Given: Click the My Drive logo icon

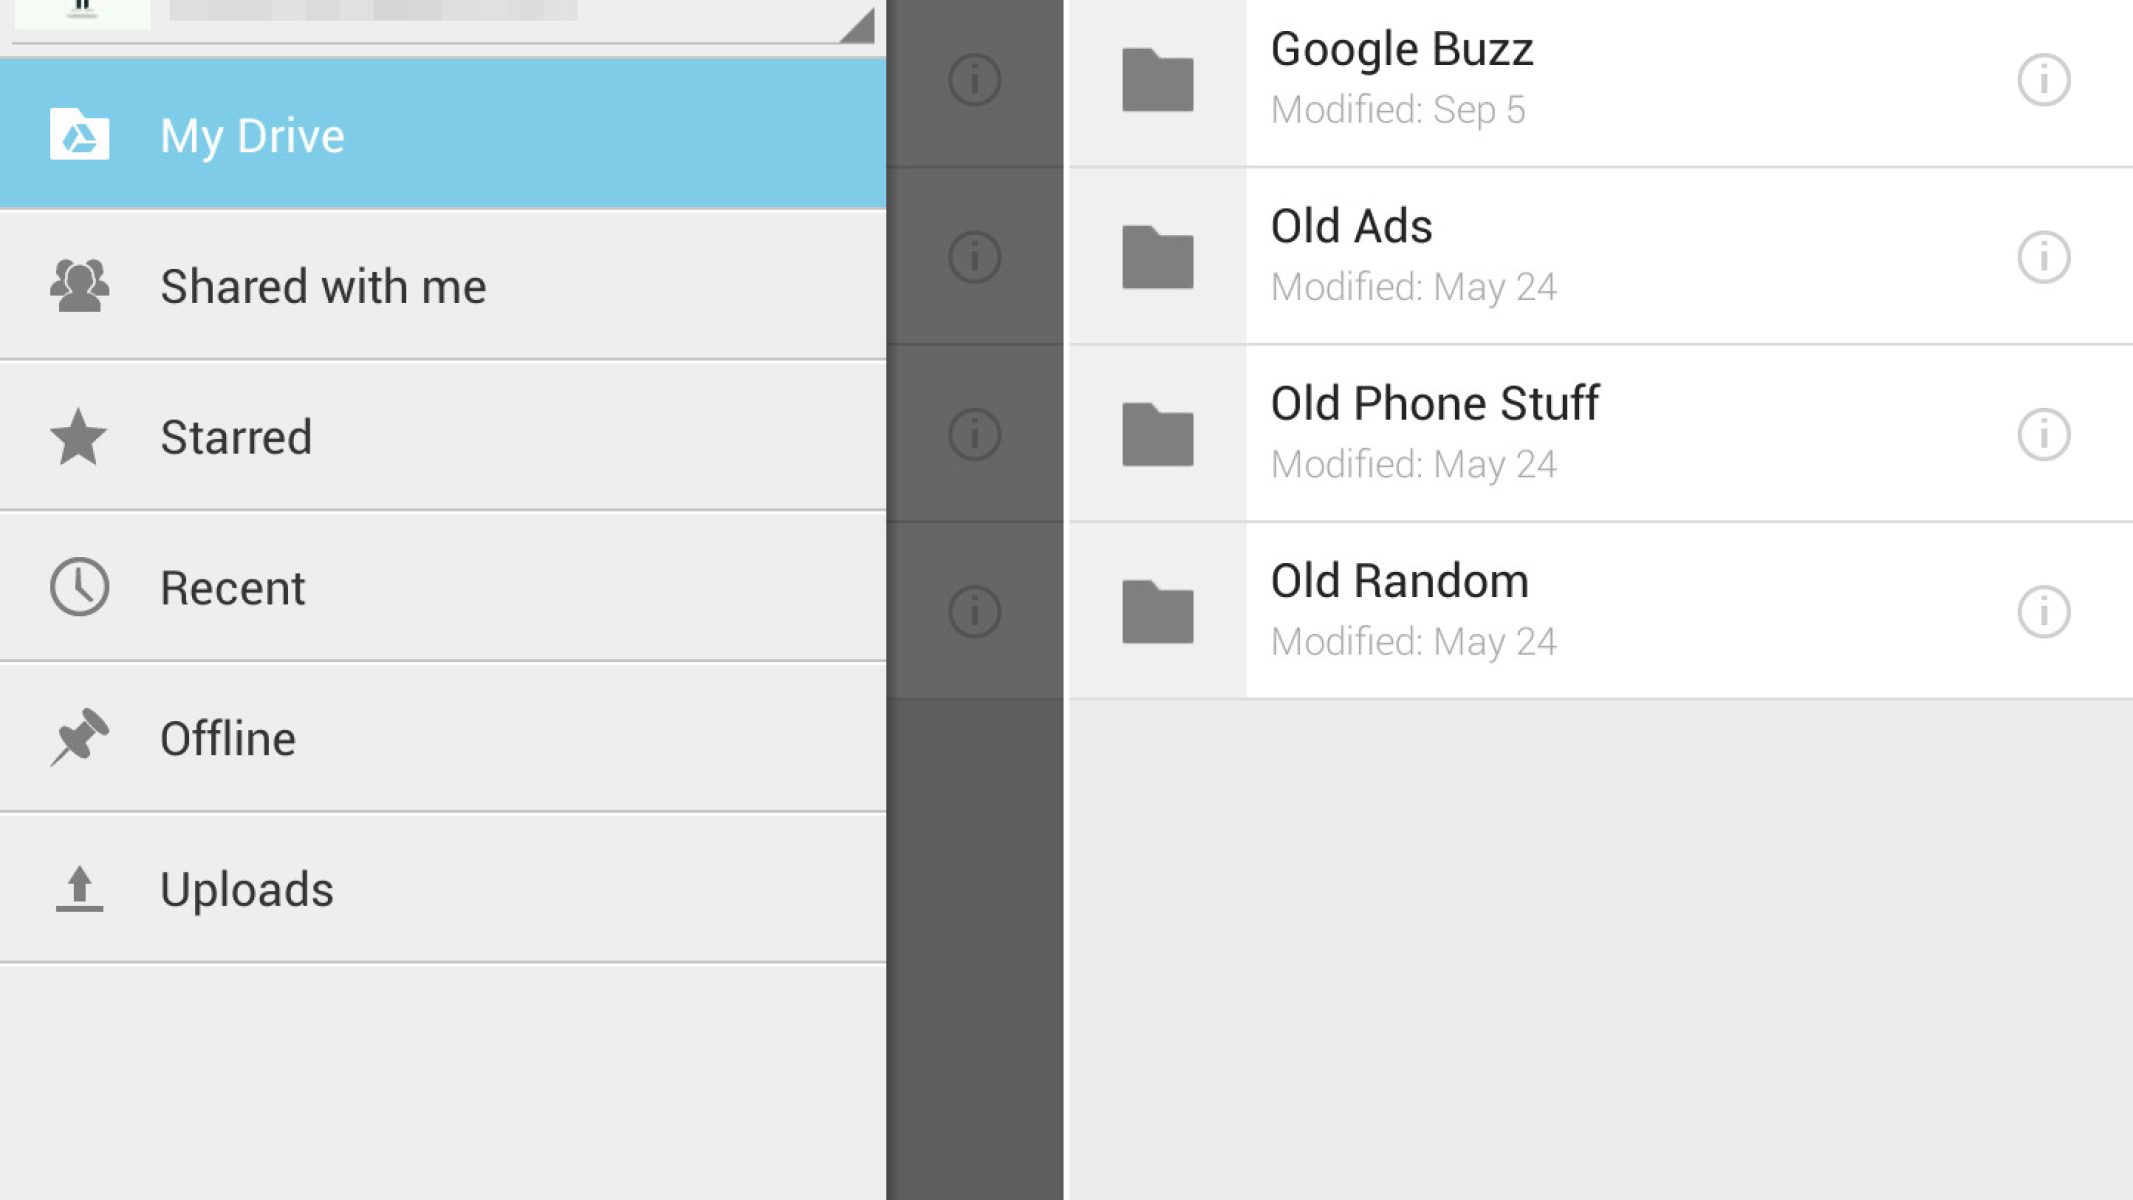Looking at the screenshot, I should (x=79, y=135).
